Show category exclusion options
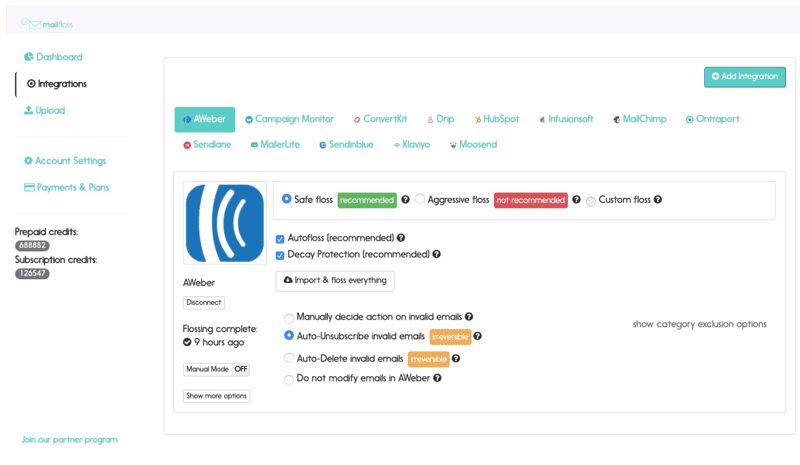 pos(699,324)
